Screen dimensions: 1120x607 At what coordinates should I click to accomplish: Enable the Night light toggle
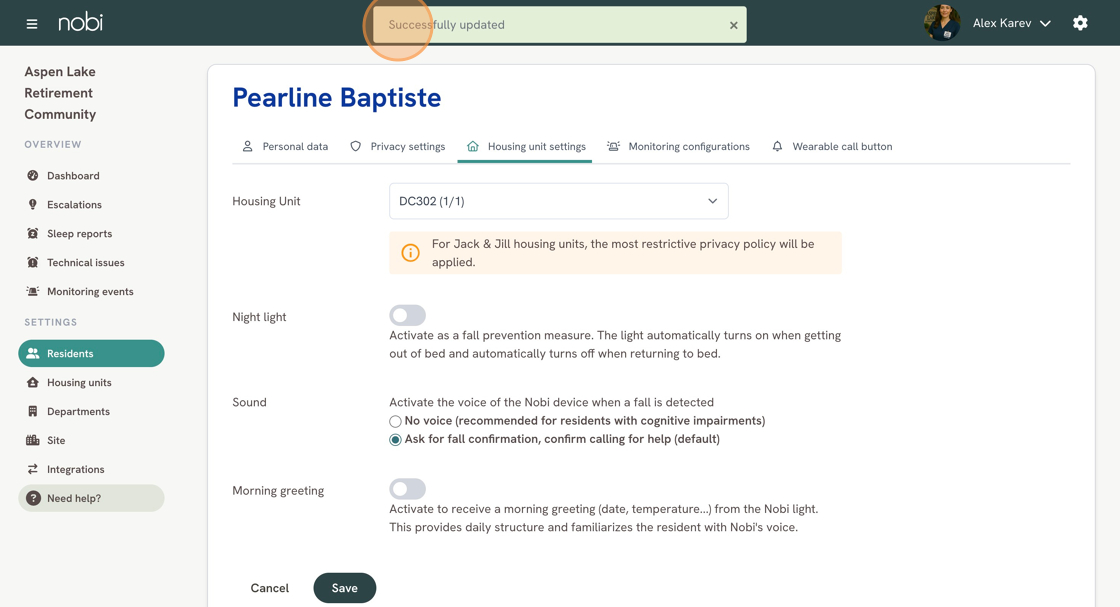click(407, 316)
